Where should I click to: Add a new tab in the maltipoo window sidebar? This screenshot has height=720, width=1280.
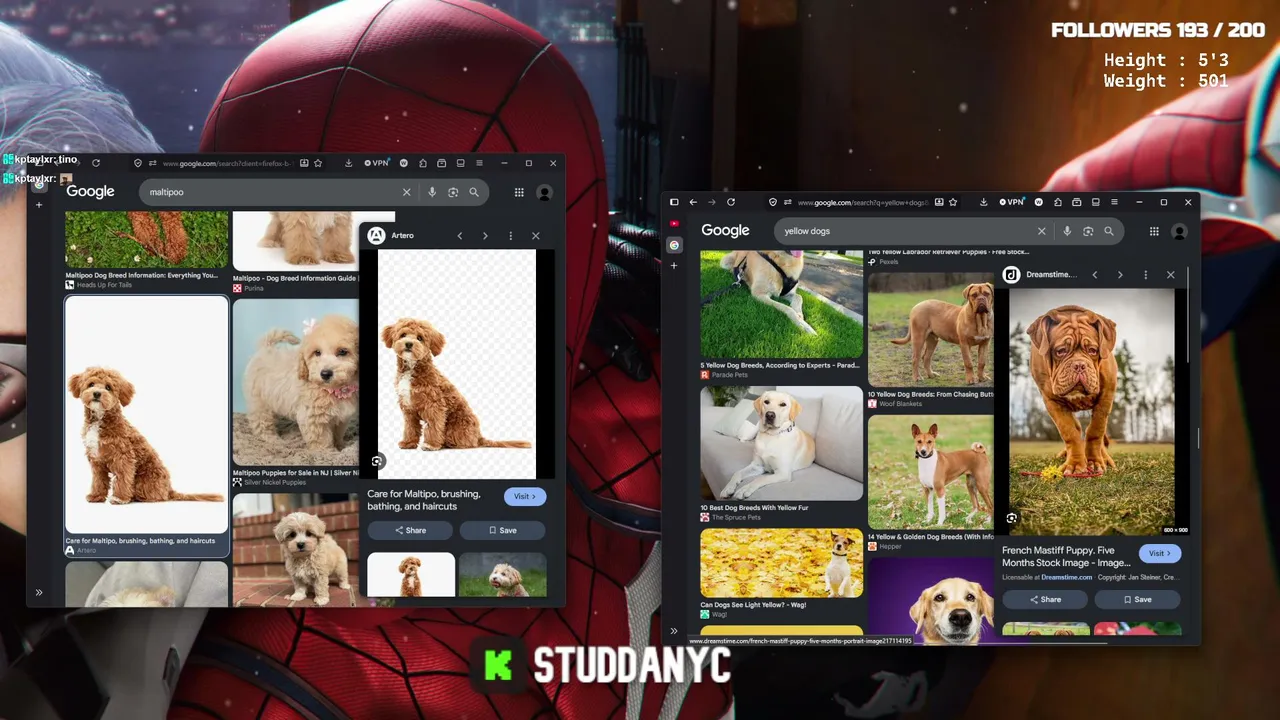point(39,205)
